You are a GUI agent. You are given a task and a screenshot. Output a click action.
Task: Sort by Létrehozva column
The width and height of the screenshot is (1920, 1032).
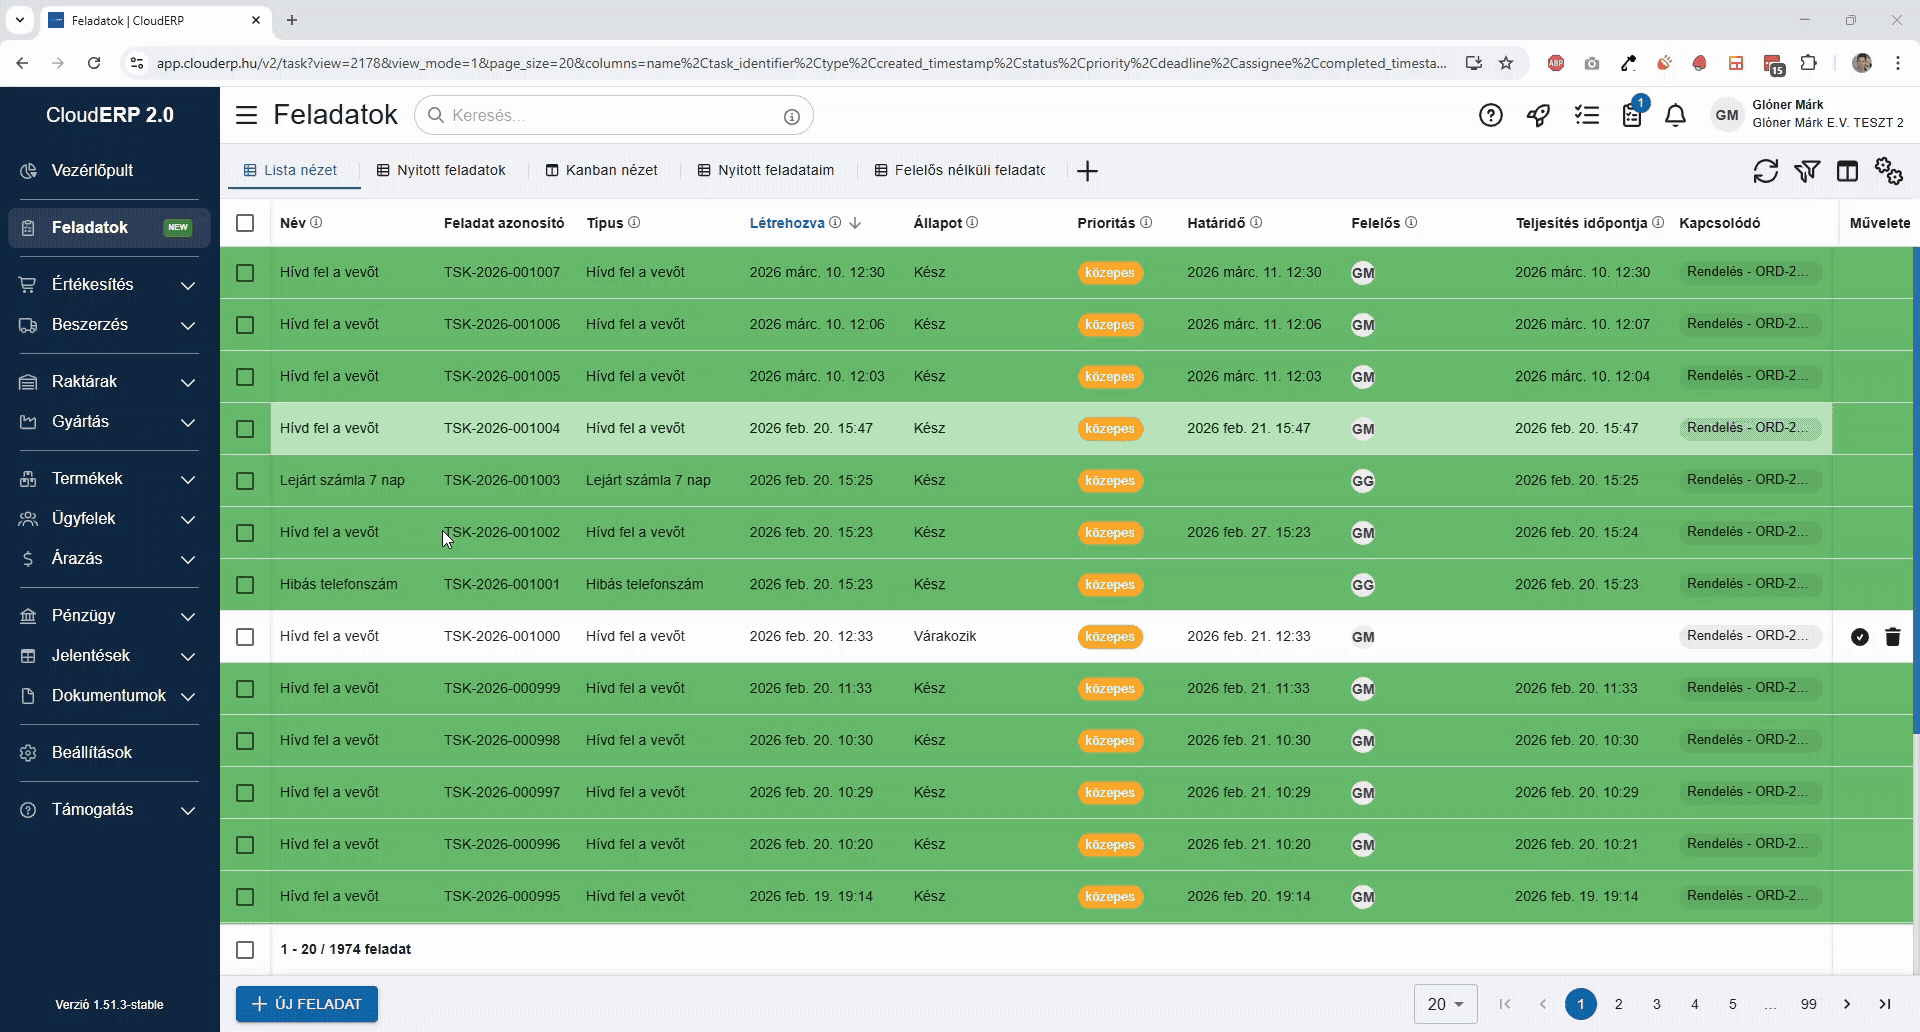click(789, 223)
